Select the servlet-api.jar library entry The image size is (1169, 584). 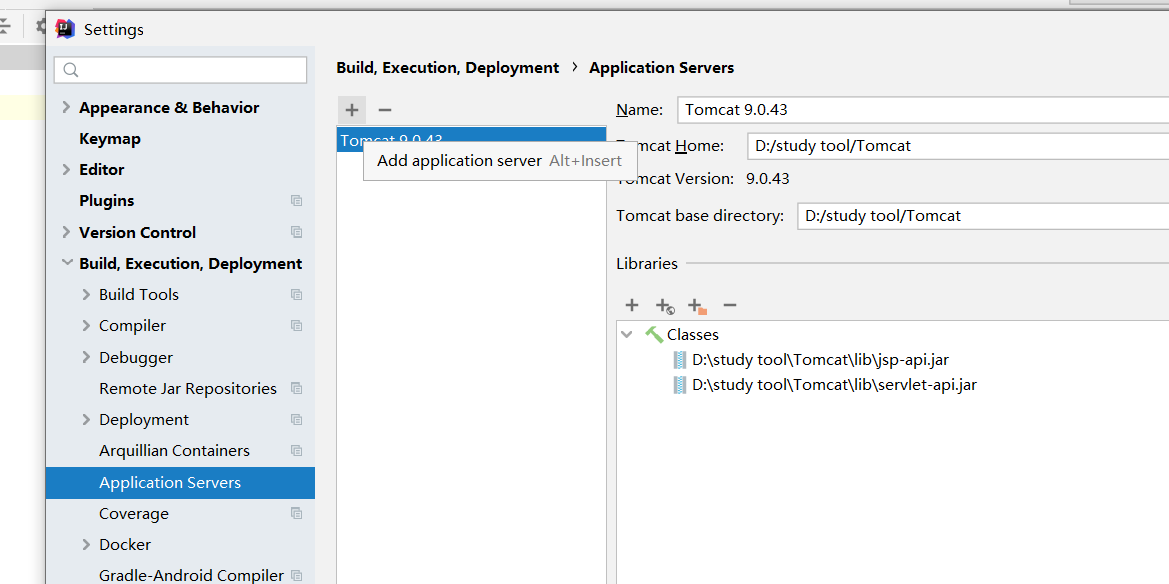click(x=833, y=385)
